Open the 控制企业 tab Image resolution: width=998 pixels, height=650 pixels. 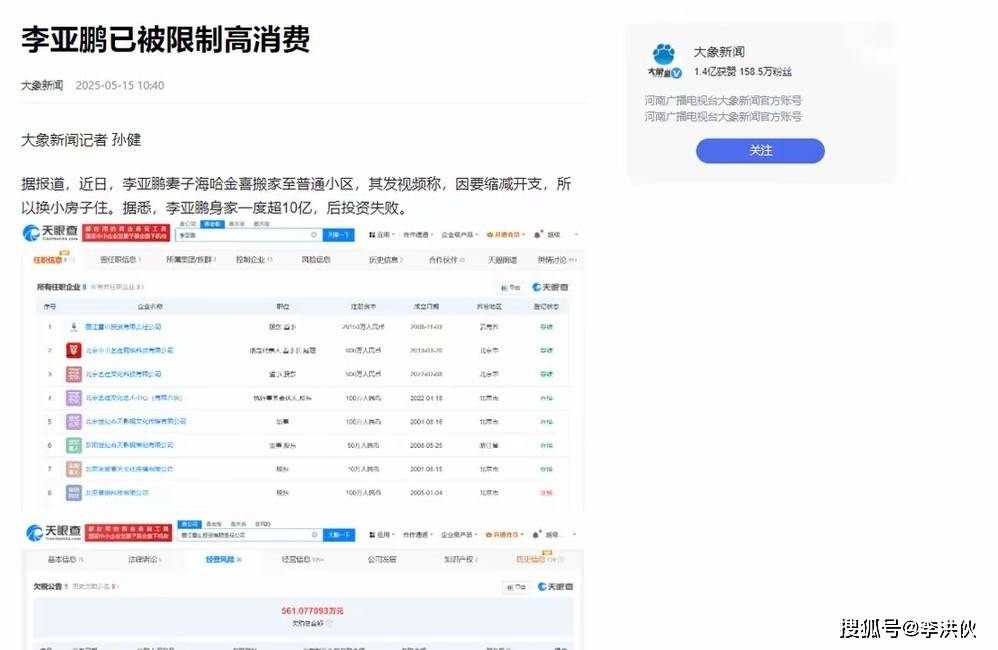[254, 260]
